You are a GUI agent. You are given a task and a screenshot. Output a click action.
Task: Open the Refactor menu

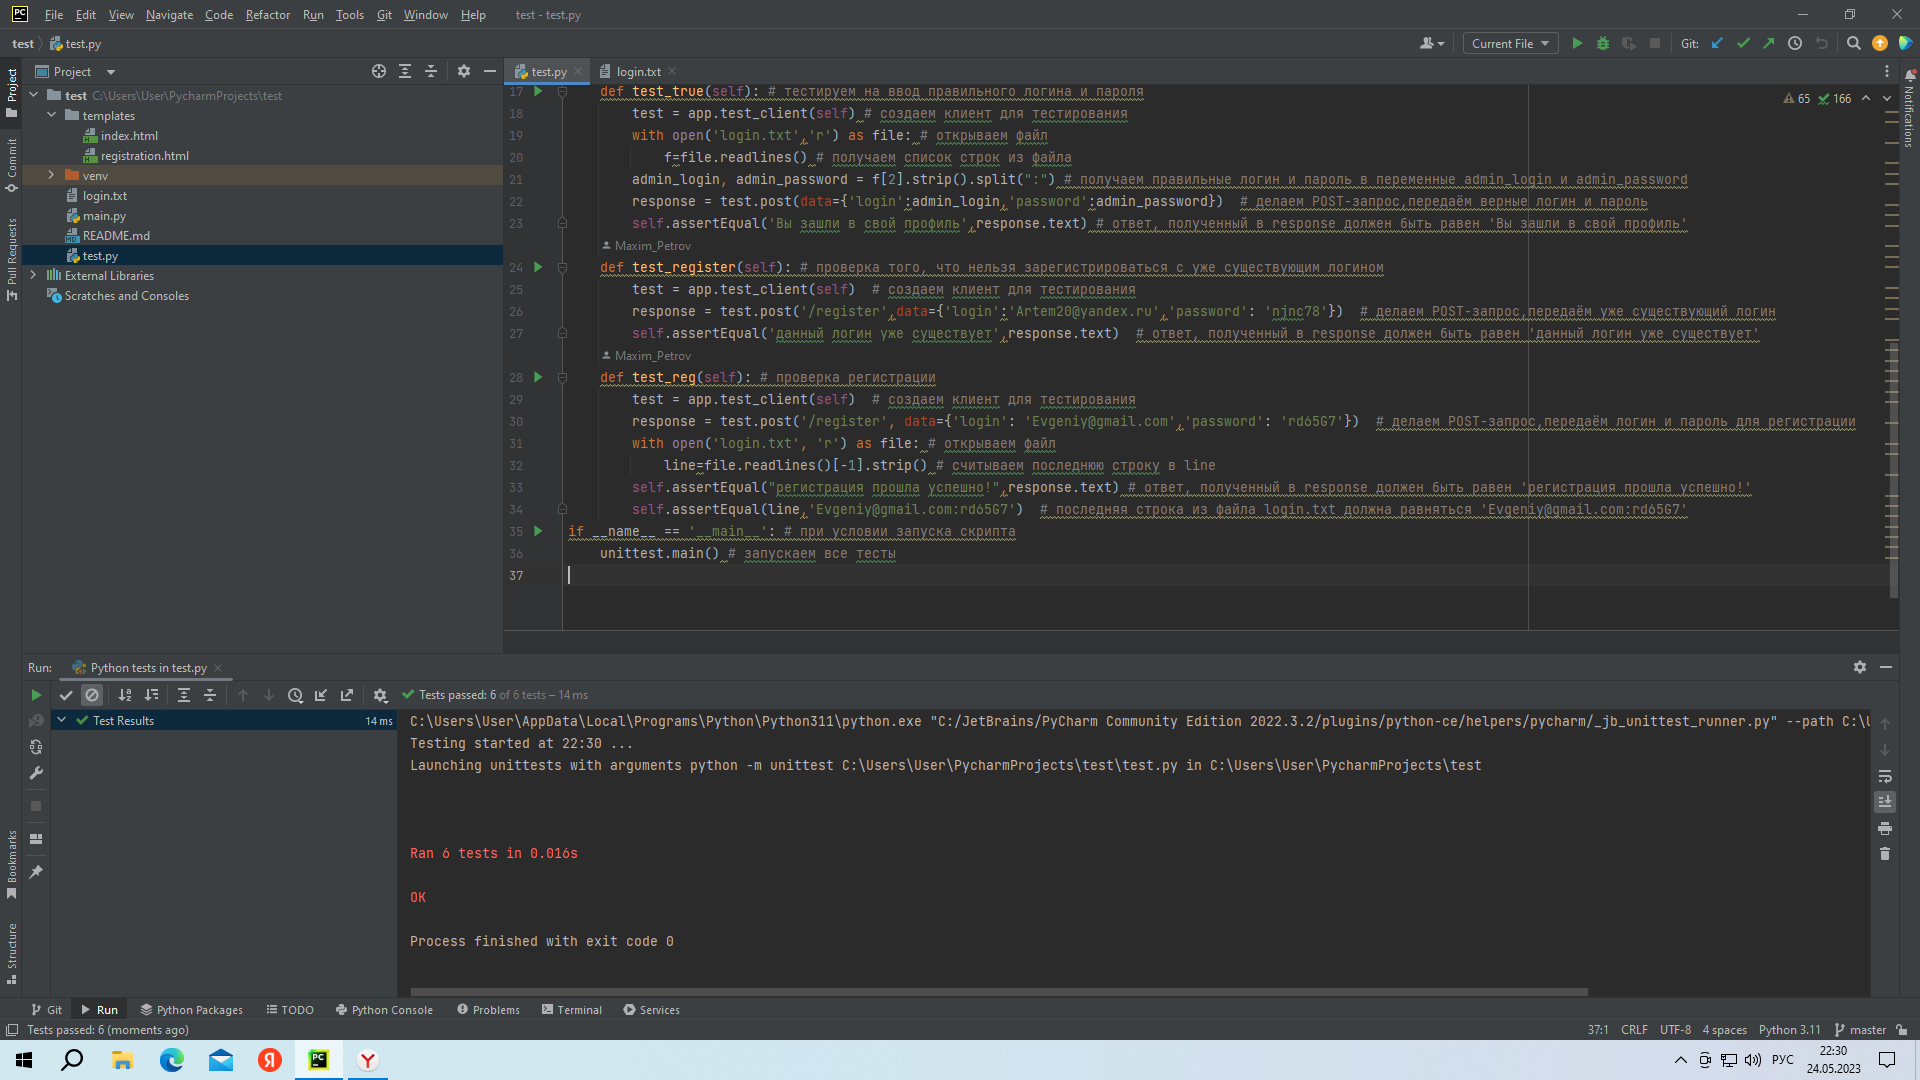click(267, 15)
